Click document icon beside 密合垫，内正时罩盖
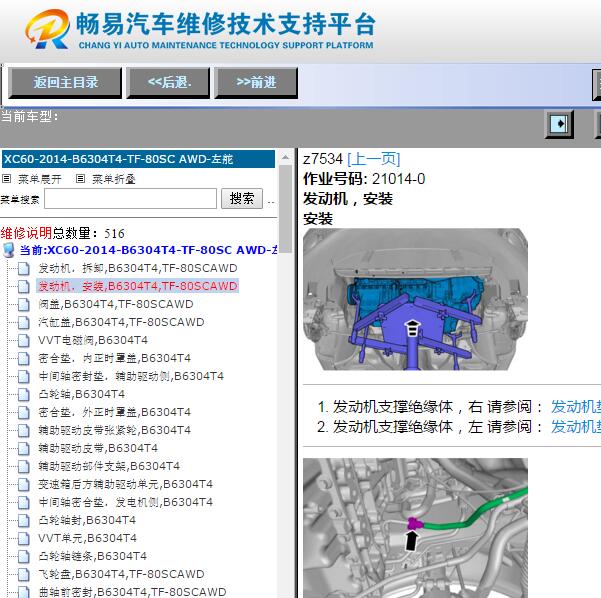This screenshot has width=601, height=598. 24,359
